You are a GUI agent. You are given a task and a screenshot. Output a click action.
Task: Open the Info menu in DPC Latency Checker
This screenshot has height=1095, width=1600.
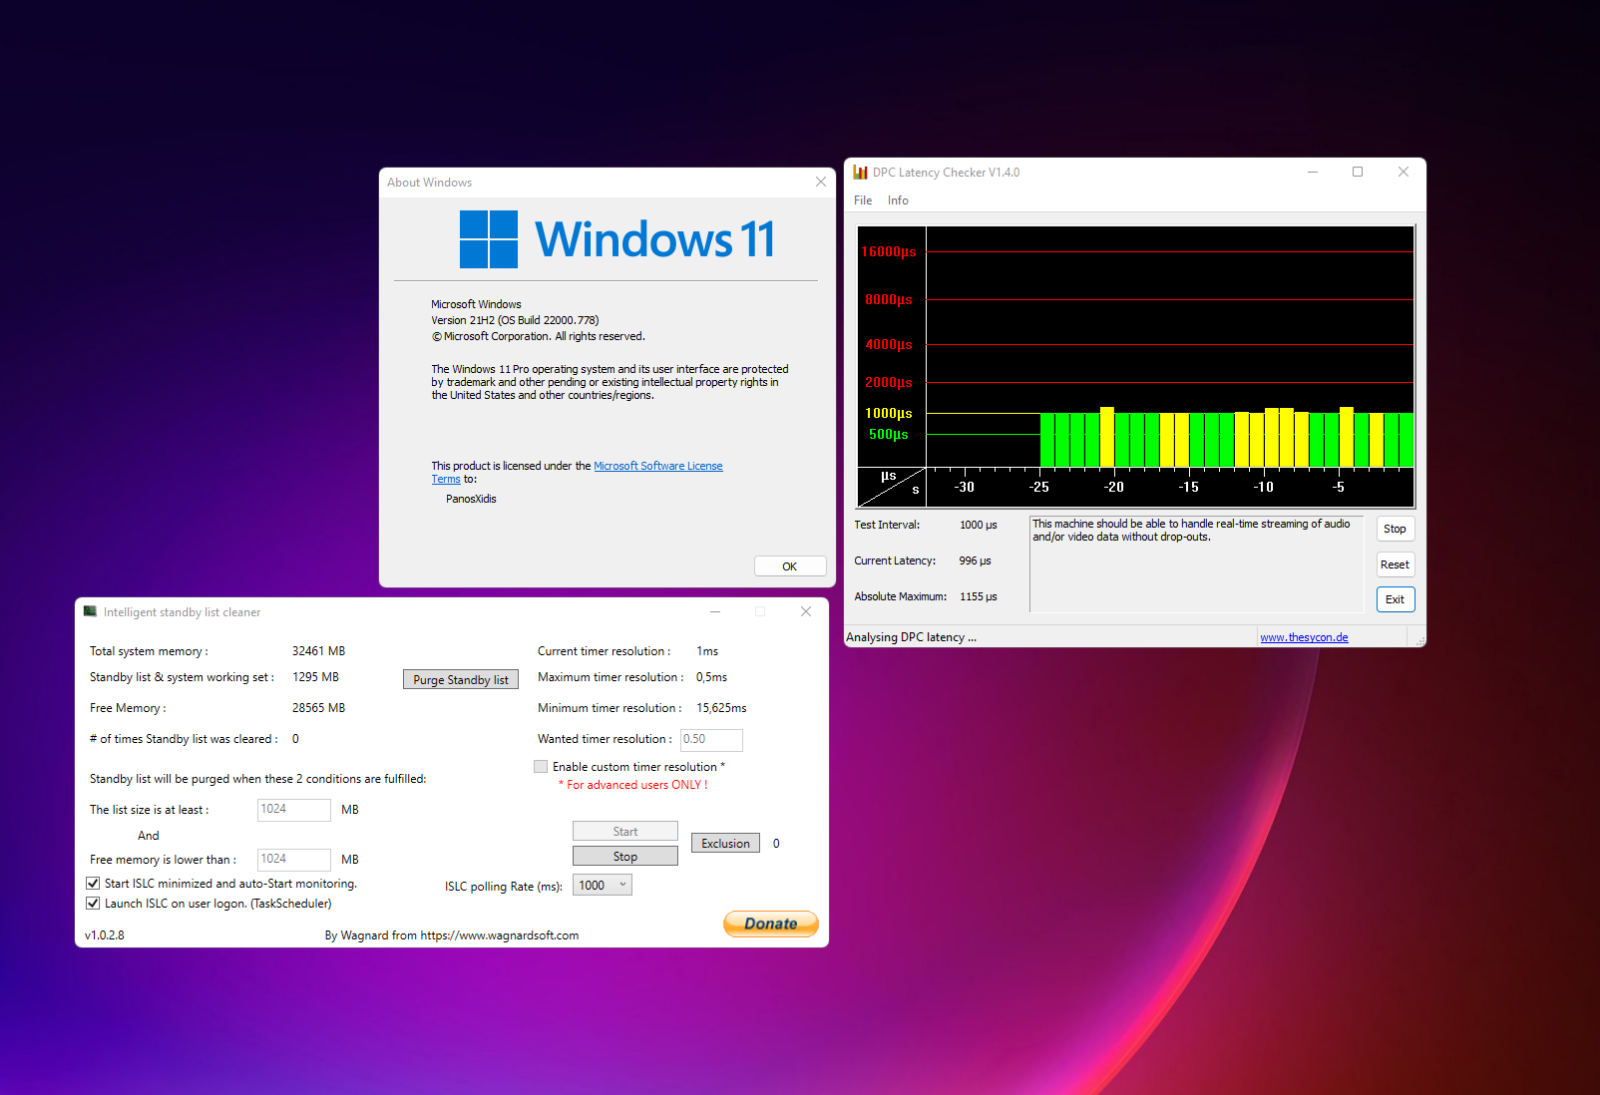point(898,201)
